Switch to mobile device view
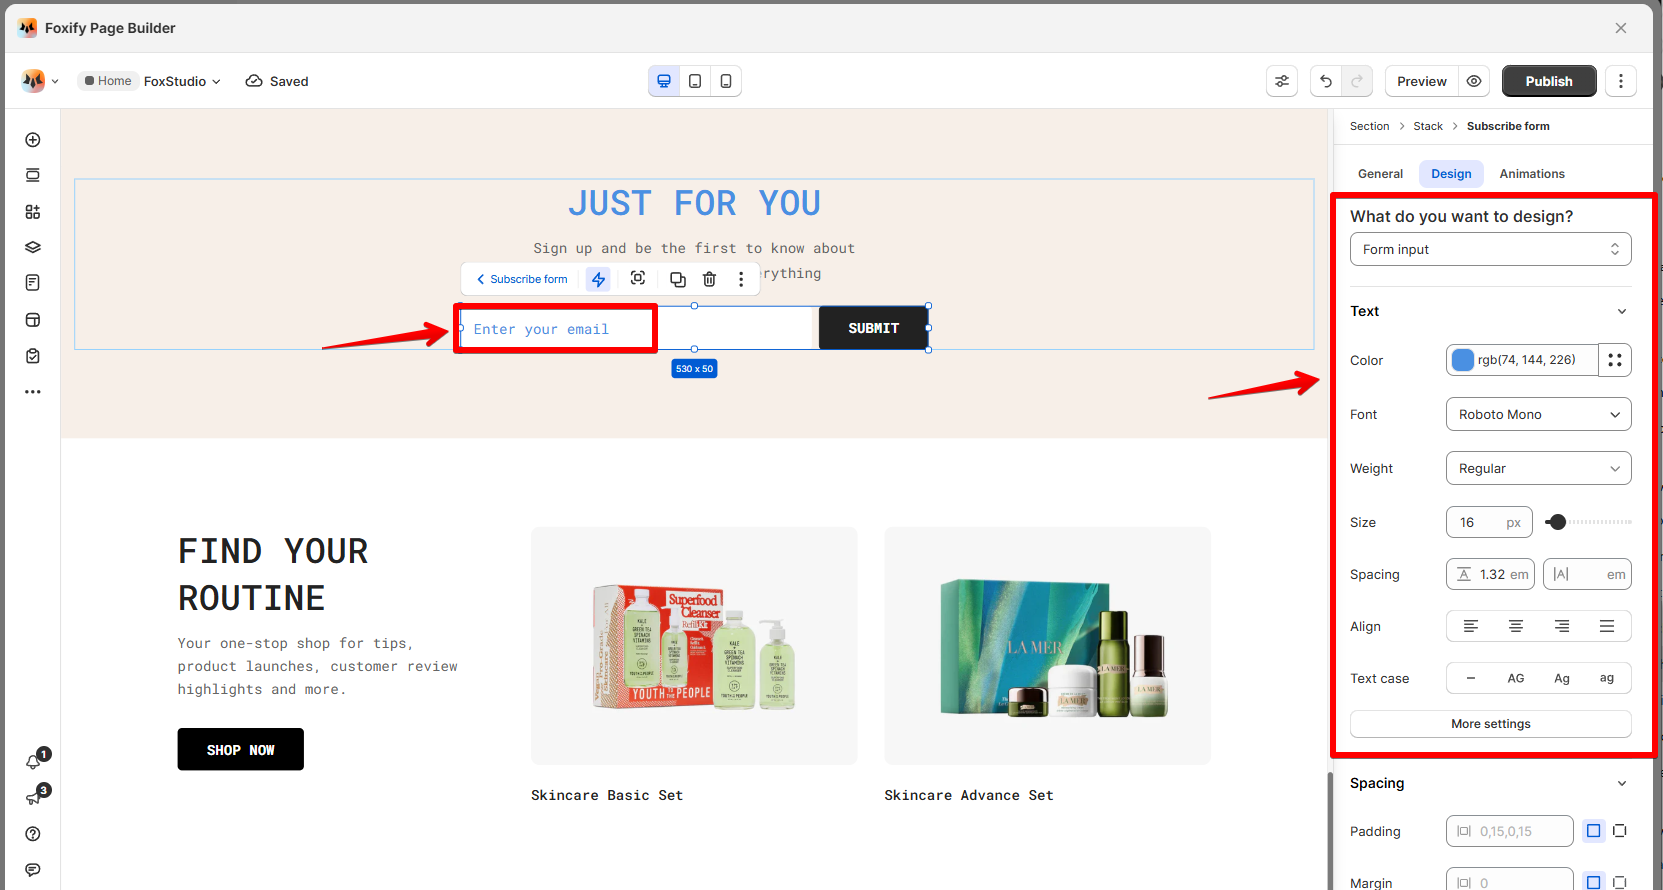This screenshot has height=890, width=1663. [x=726, y=81]
